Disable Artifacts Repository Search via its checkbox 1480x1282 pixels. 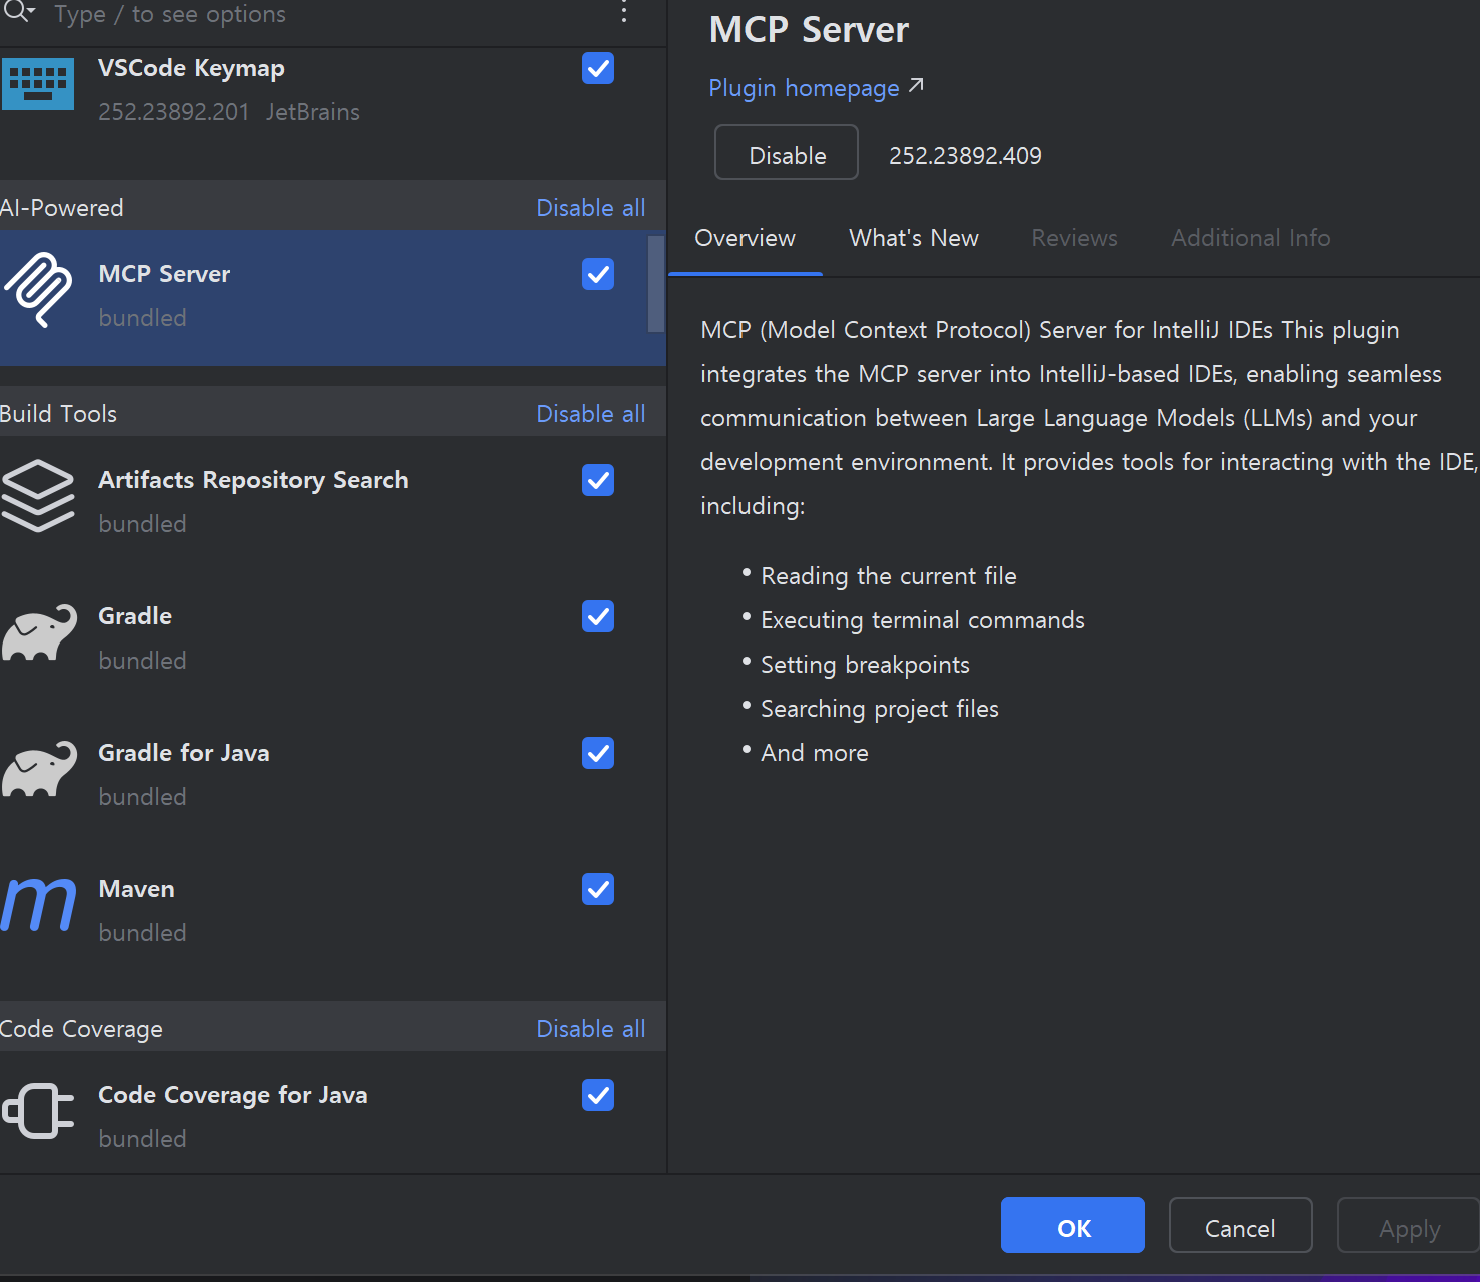(x=598, y=480)
